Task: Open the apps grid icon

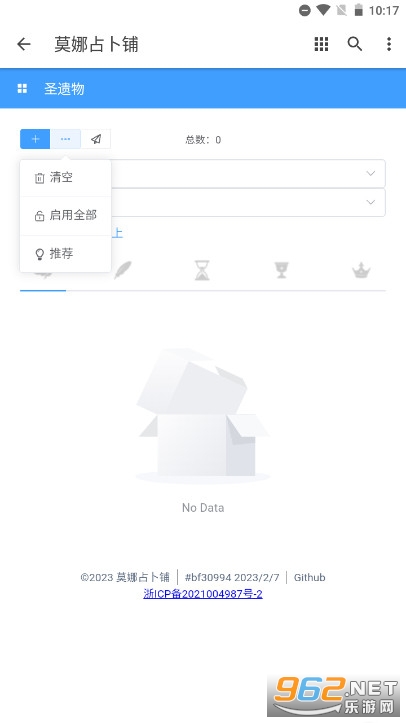Action: coord(321,44)
